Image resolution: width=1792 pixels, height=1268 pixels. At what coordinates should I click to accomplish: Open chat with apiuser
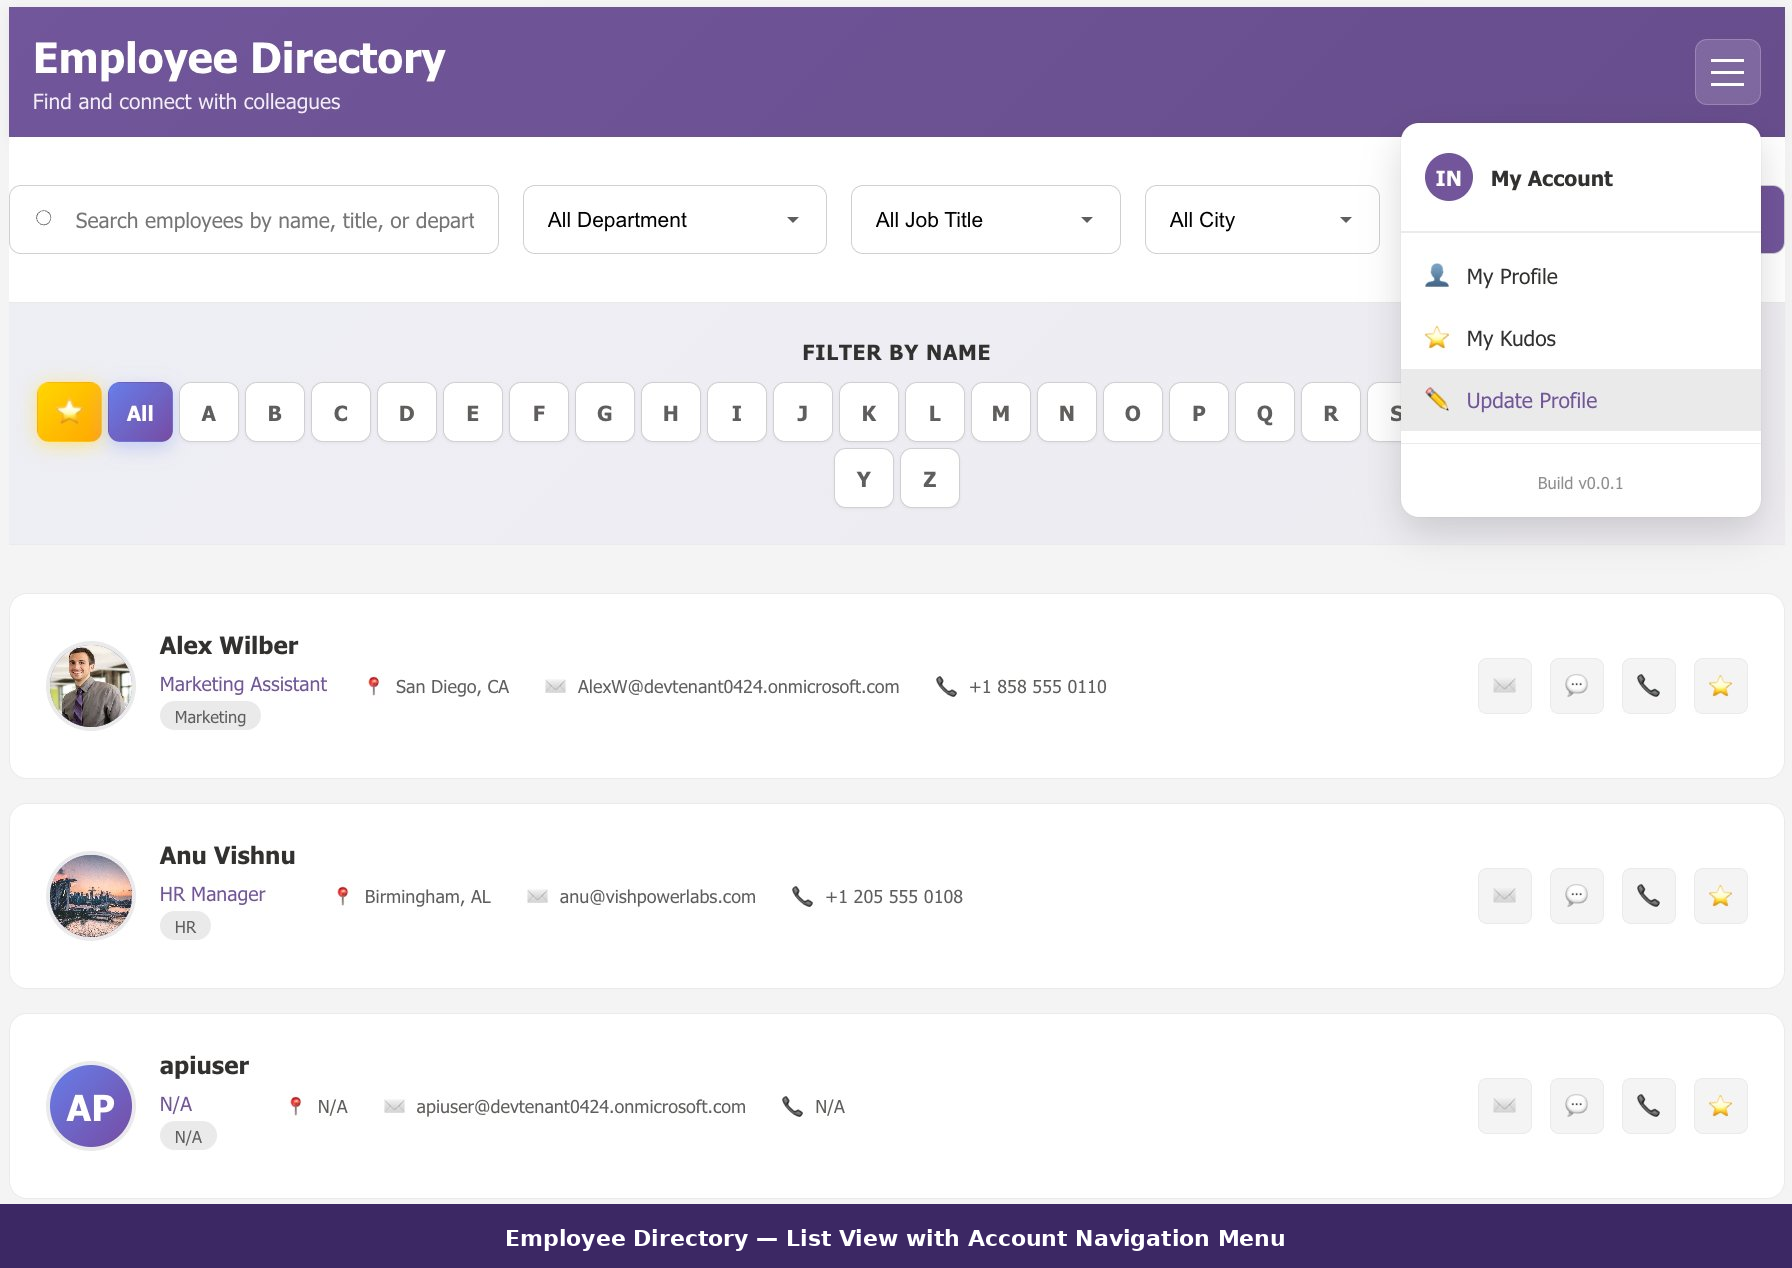(x=1576, y=1106)
